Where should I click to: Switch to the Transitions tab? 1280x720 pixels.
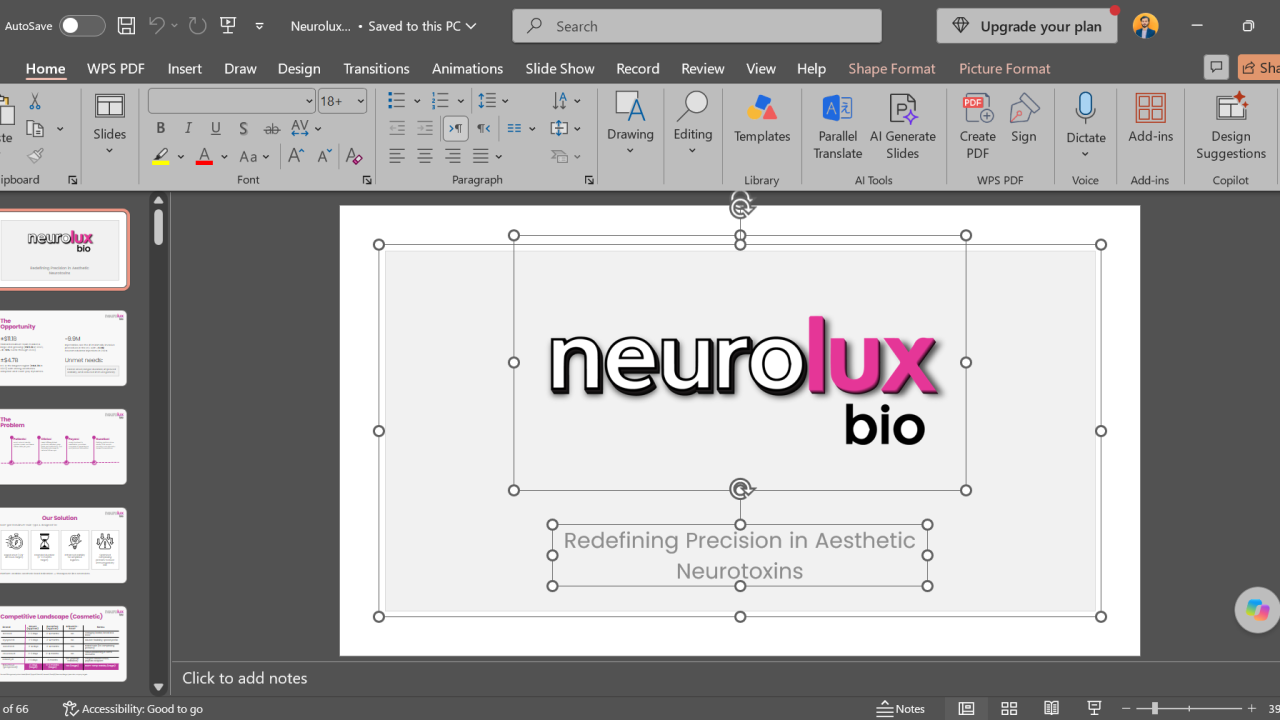pos(376,68)
